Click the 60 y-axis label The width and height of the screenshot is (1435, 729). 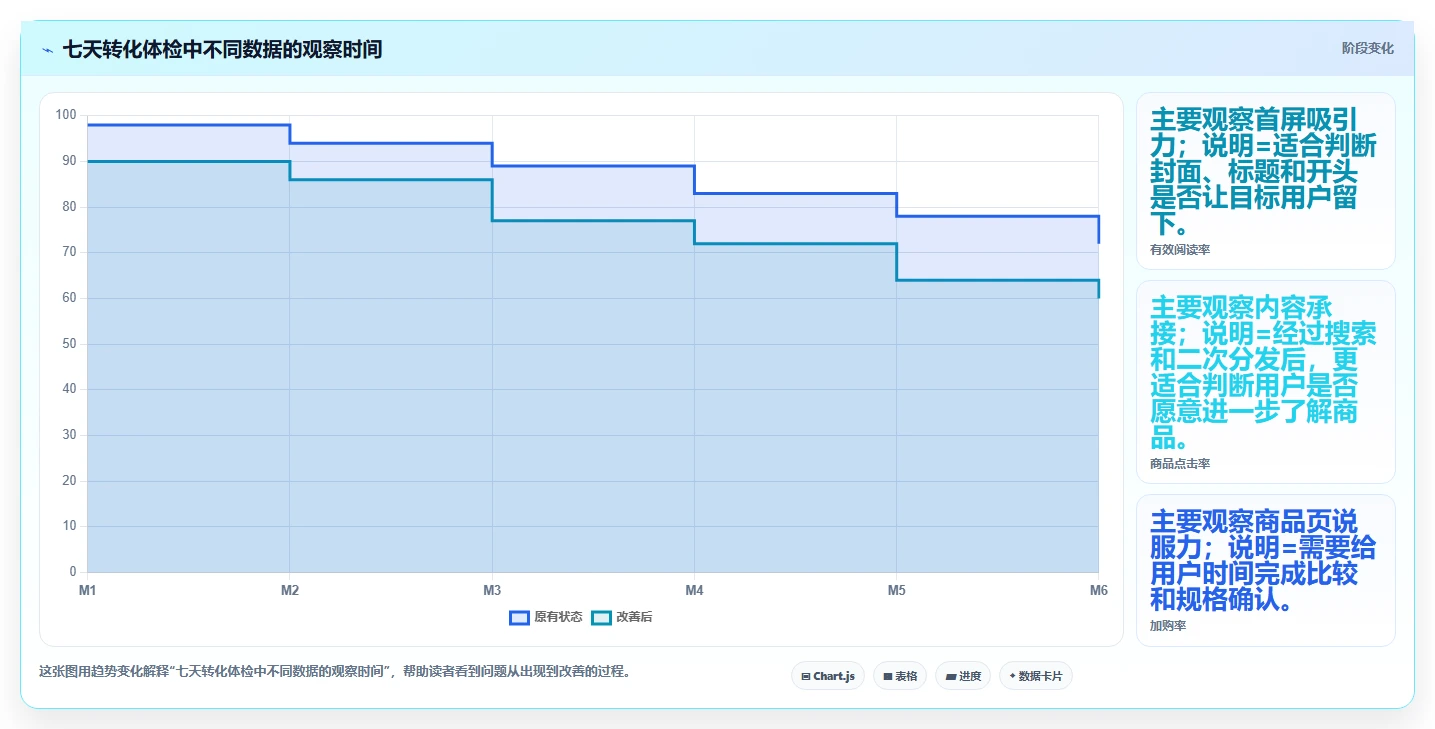(69, 298)
